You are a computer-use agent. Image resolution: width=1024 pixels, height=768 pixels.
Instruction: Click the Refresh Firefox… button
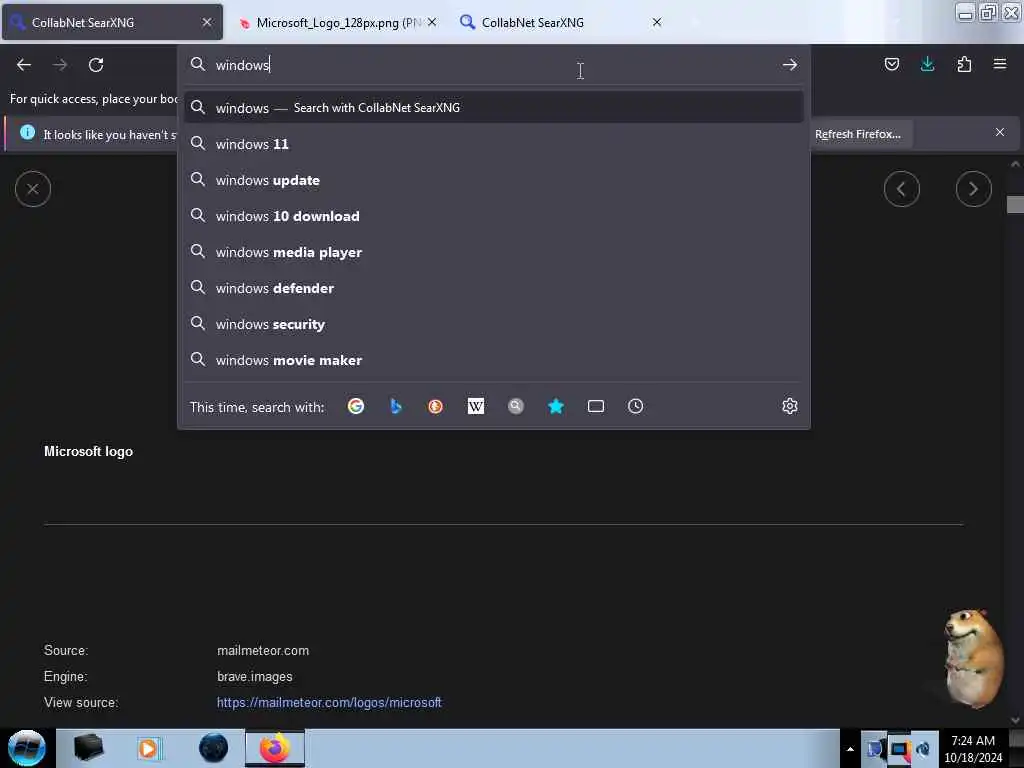pos(857,134)
